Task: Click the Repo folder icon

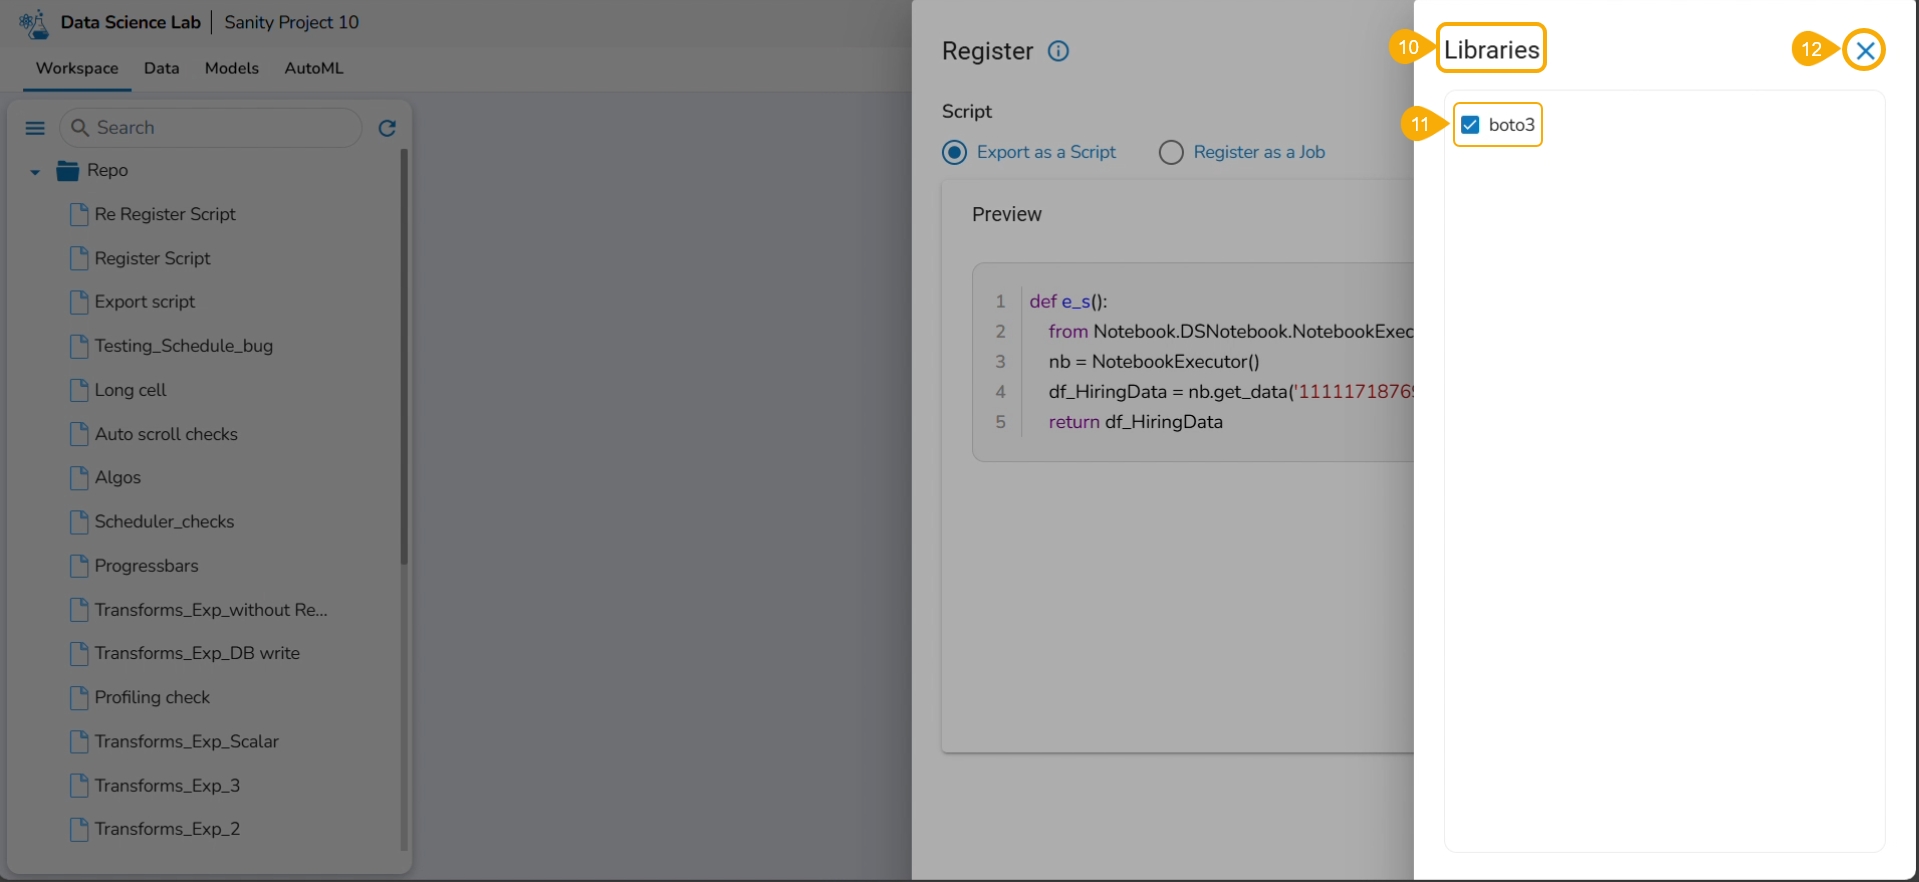Action: point(67,171)
